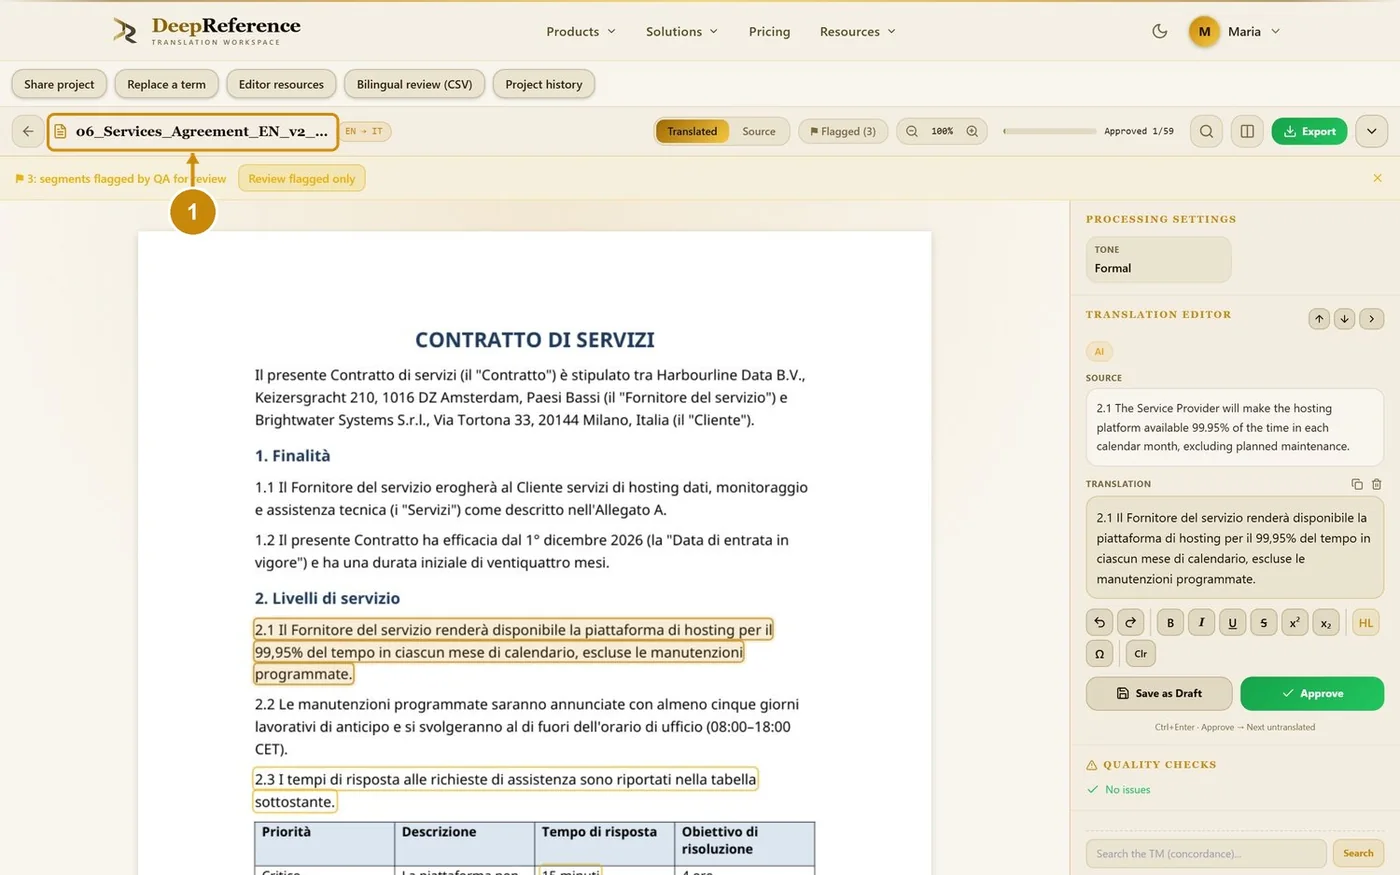Toggle the HL highlight button
1400x875 pixels.
1366,622
